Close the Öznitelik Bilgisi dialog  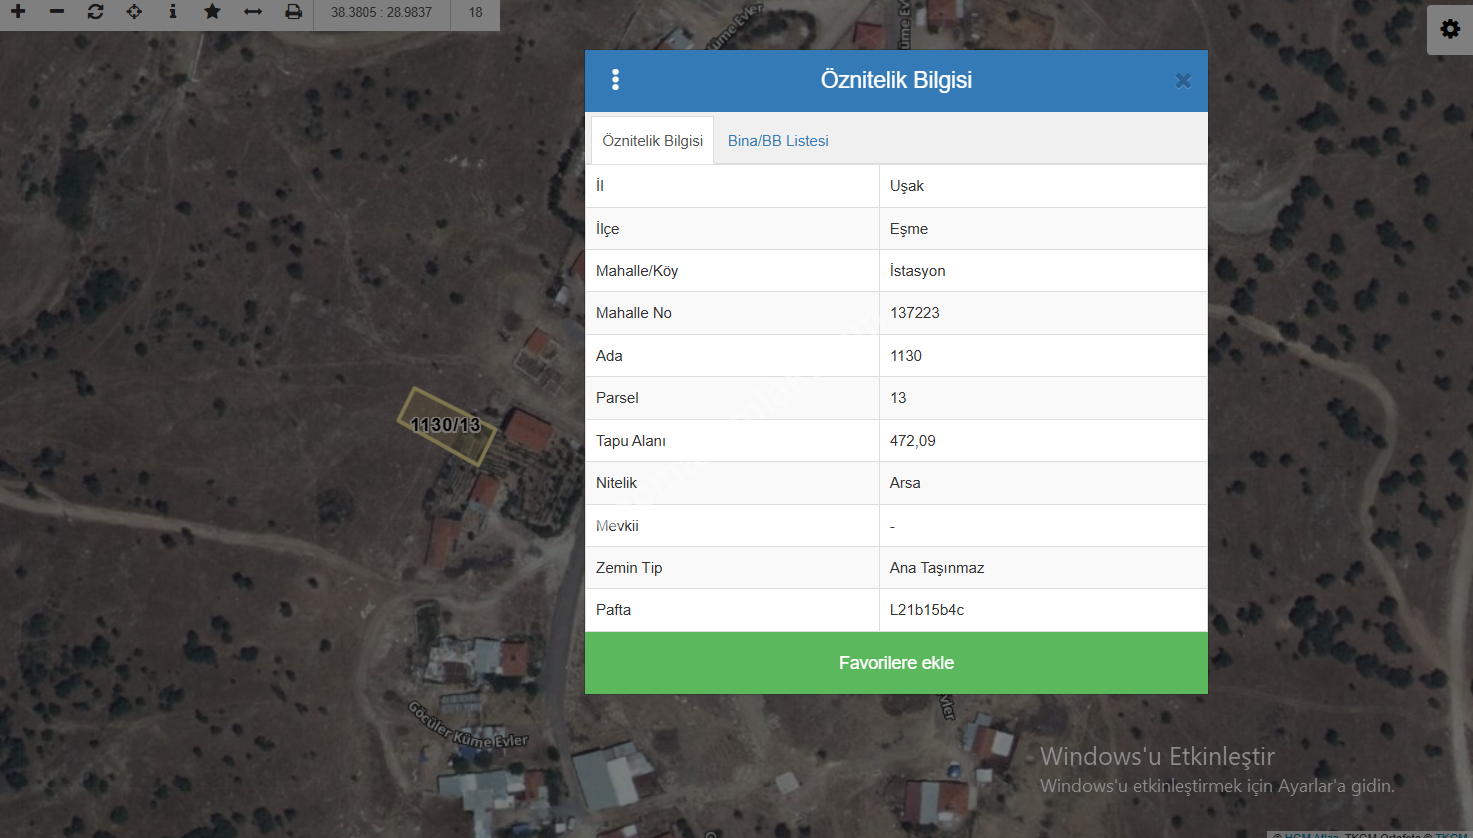(1183, 81)
